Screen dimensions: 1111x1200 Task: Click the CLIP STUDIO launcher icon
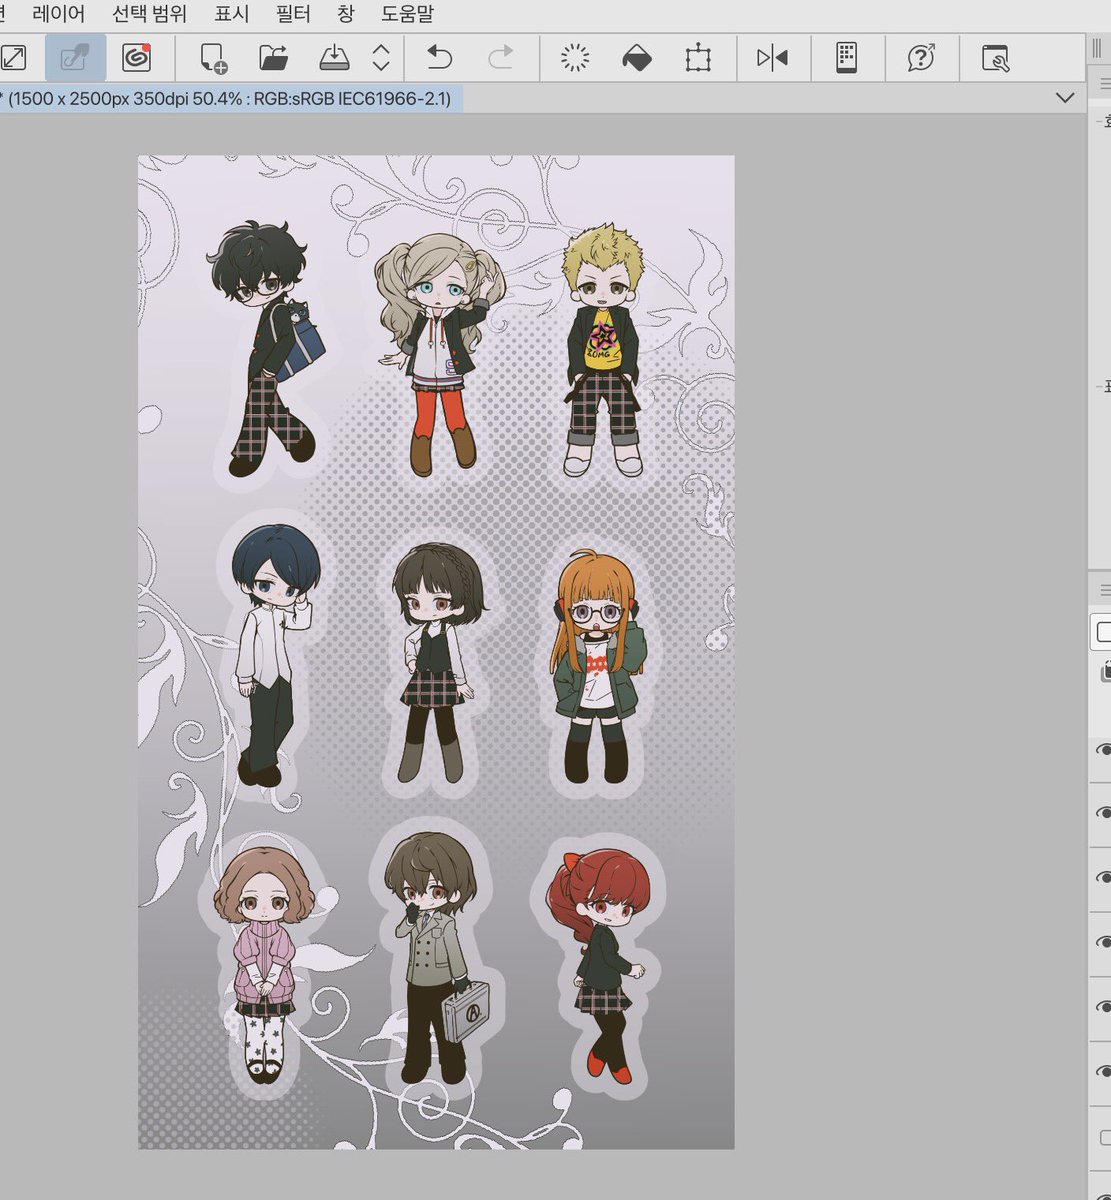point(136,58)
